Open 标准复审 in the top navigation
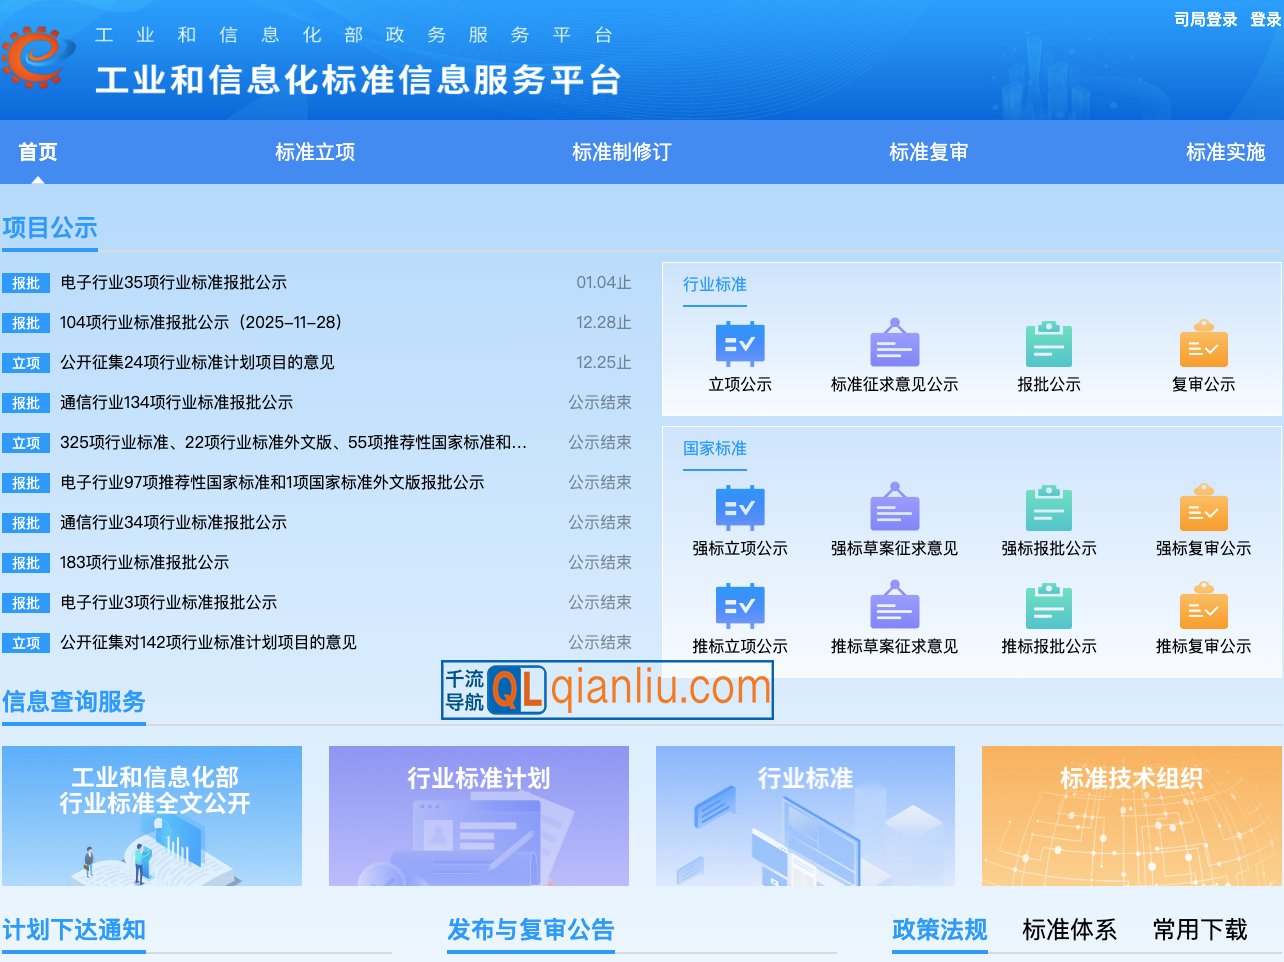Image resolution: width=1284 pixels, height=962 pixels. [x=927, y=152]
